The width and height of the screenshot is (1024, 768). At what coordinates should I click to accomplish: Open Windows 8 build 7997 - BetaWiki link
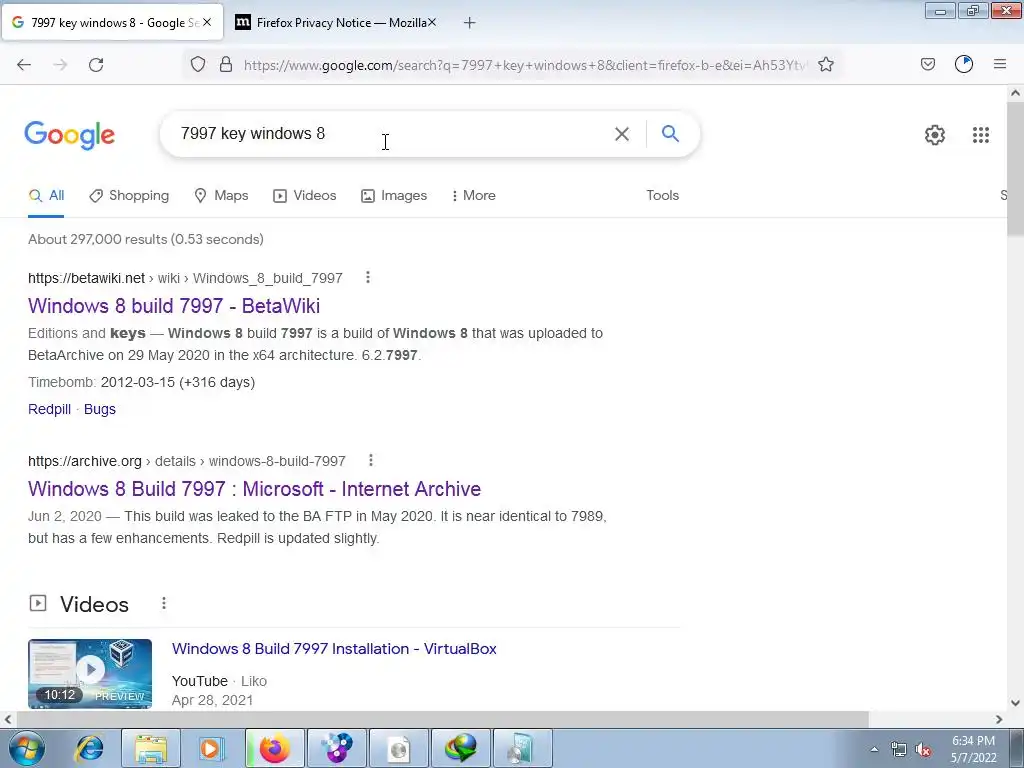click(174, 306)
